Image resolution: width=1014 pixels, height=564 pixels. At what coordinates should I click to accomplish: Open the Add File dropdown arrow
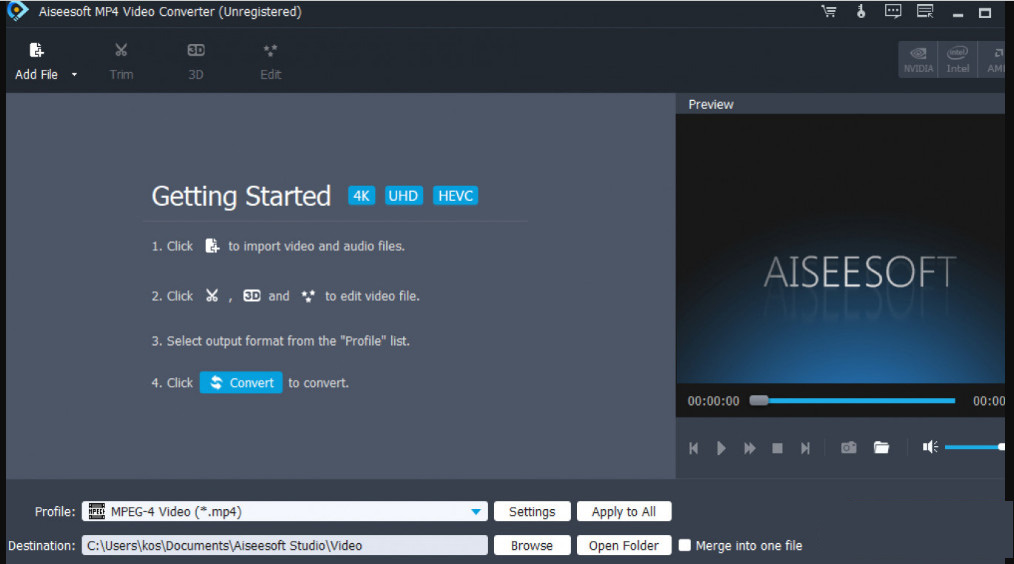[x=74, y=74]
